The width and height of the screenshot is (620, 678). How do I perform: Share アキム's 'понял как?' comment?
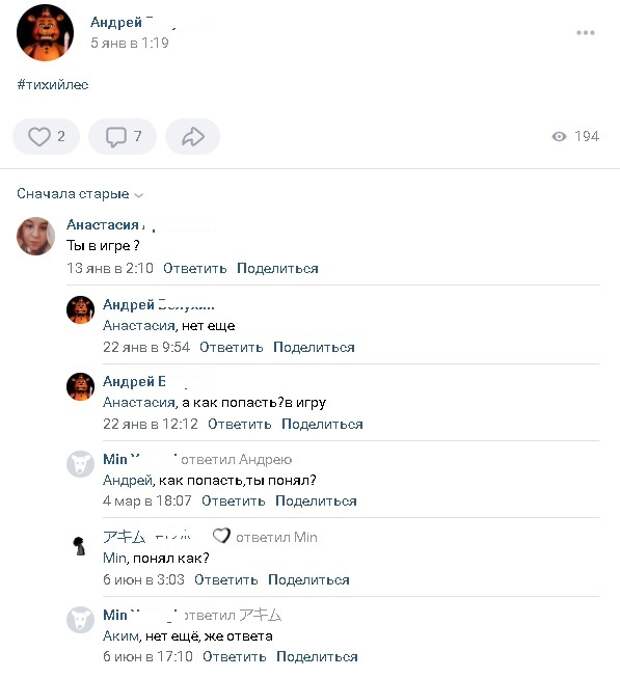[x=309, y=579]
